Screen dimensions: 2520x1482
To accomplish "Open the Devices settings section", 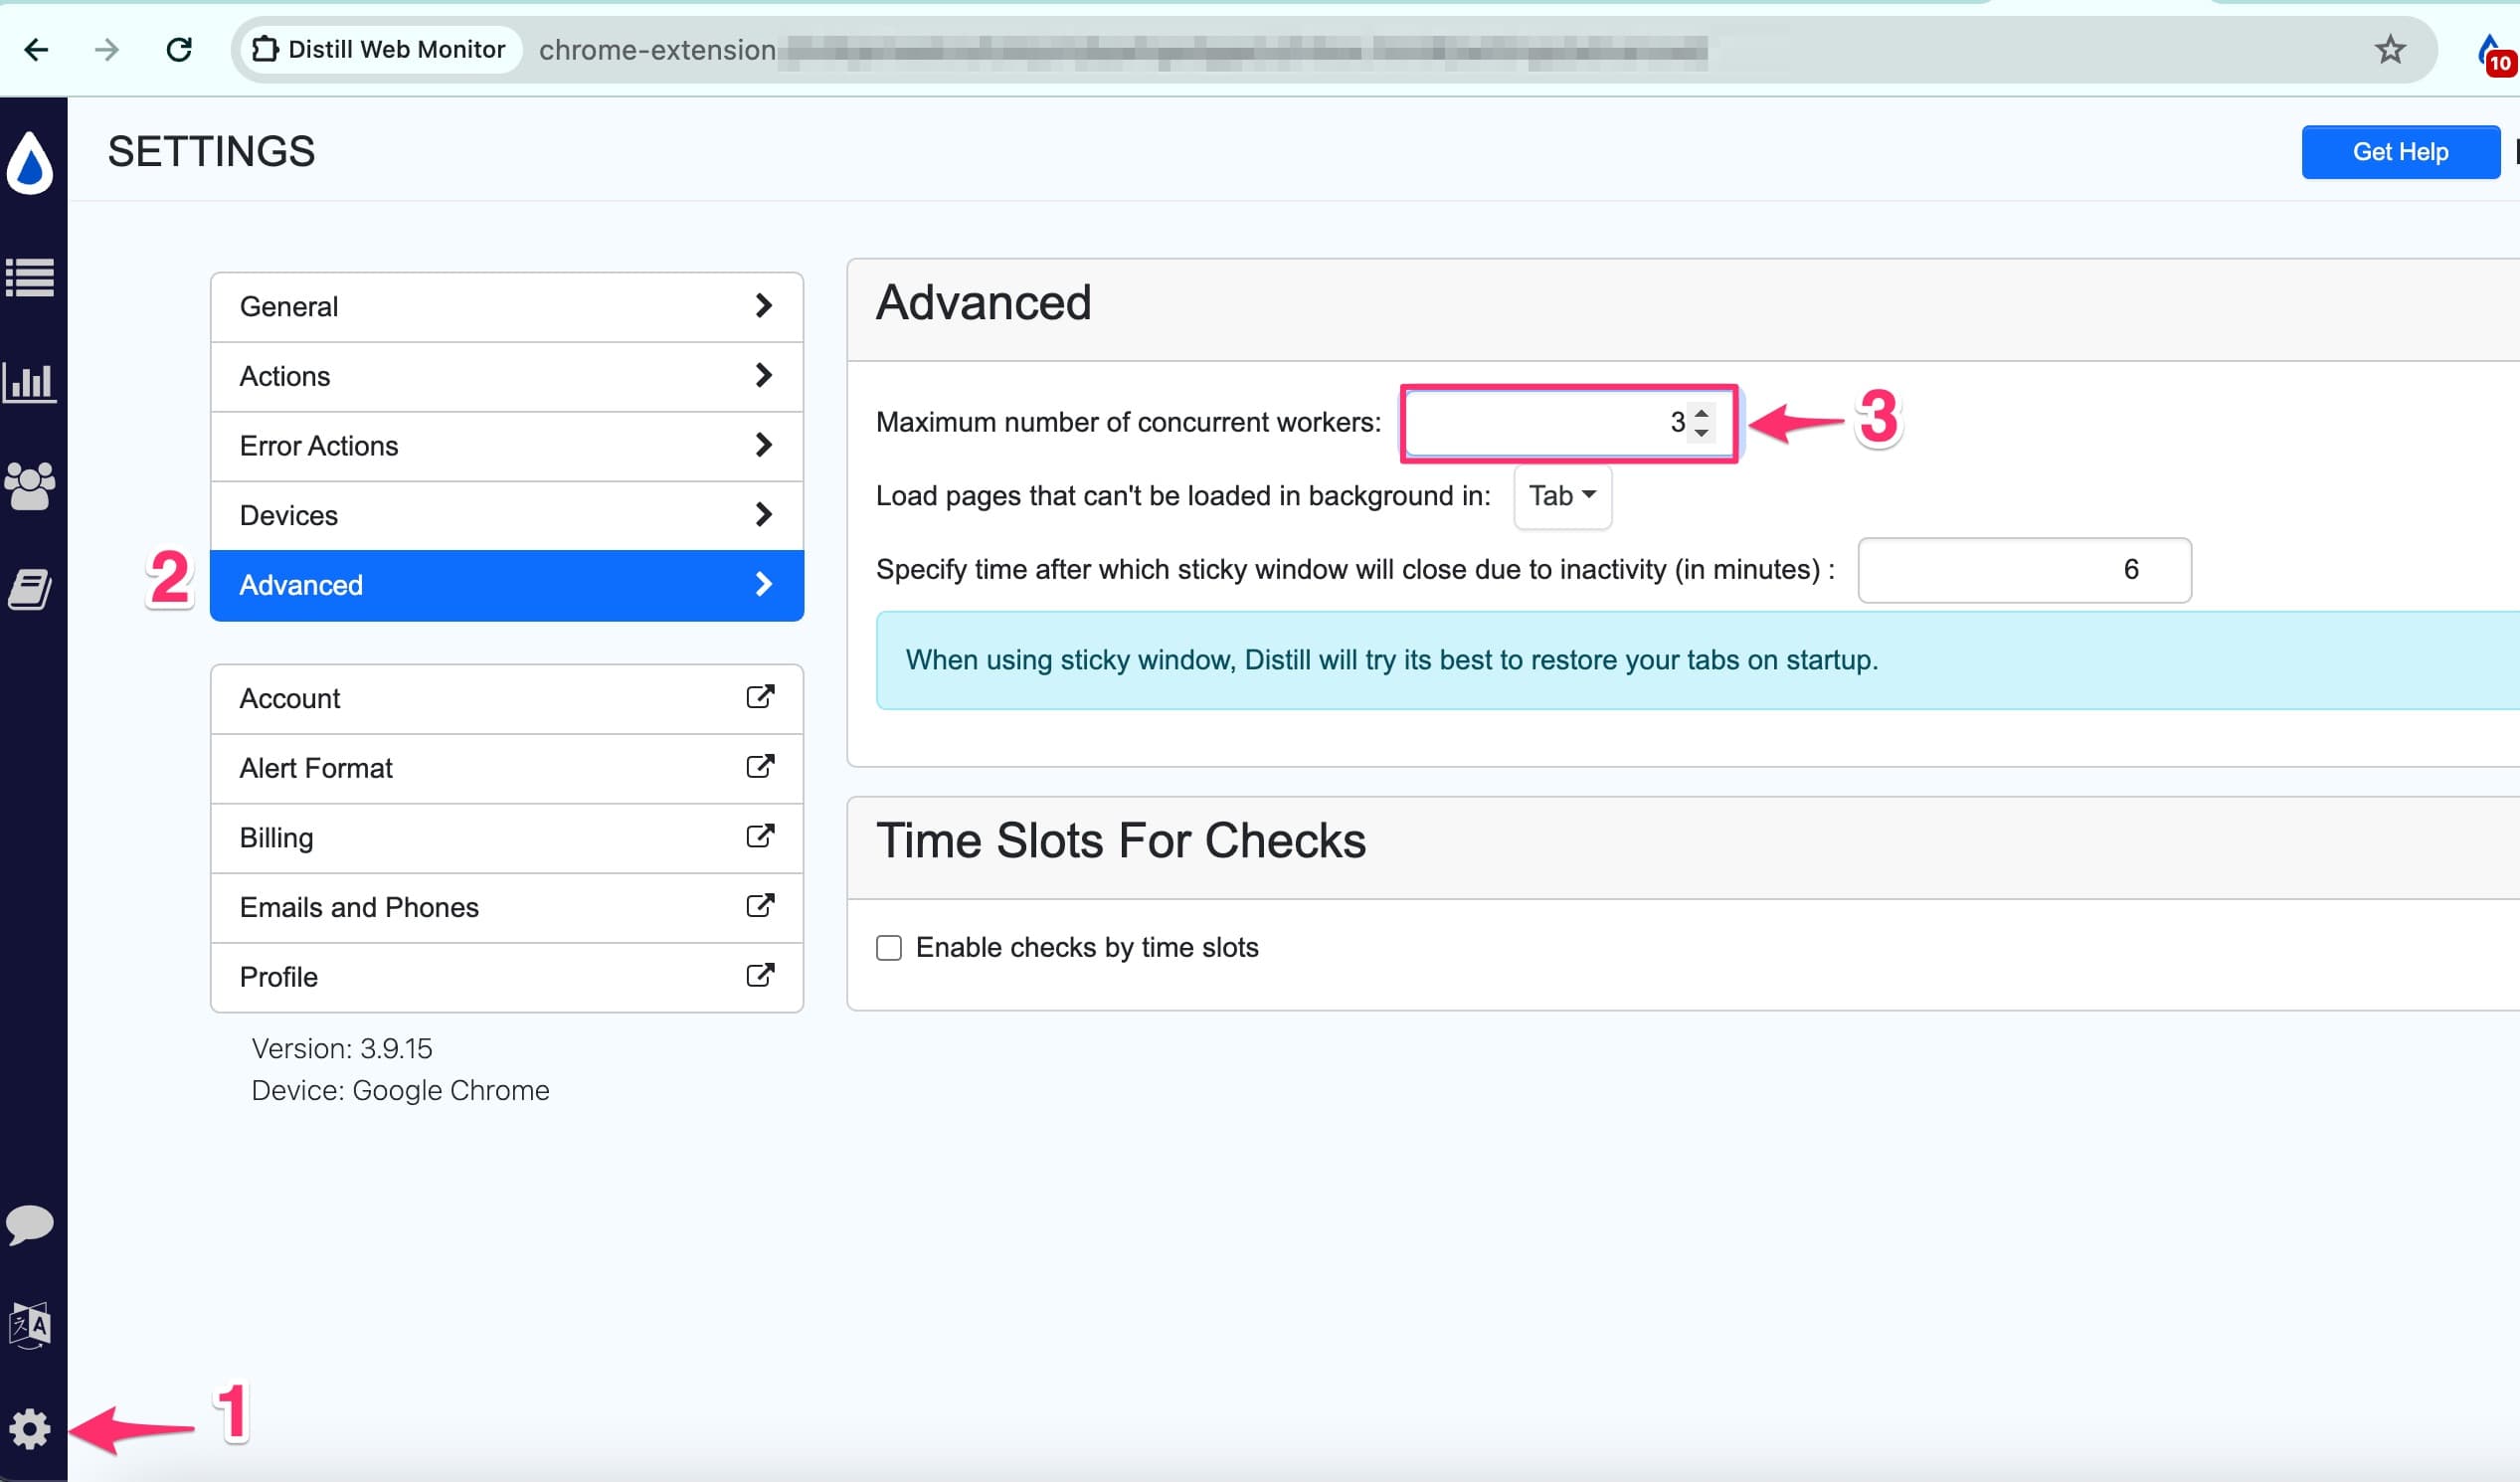I will [507, 515].
